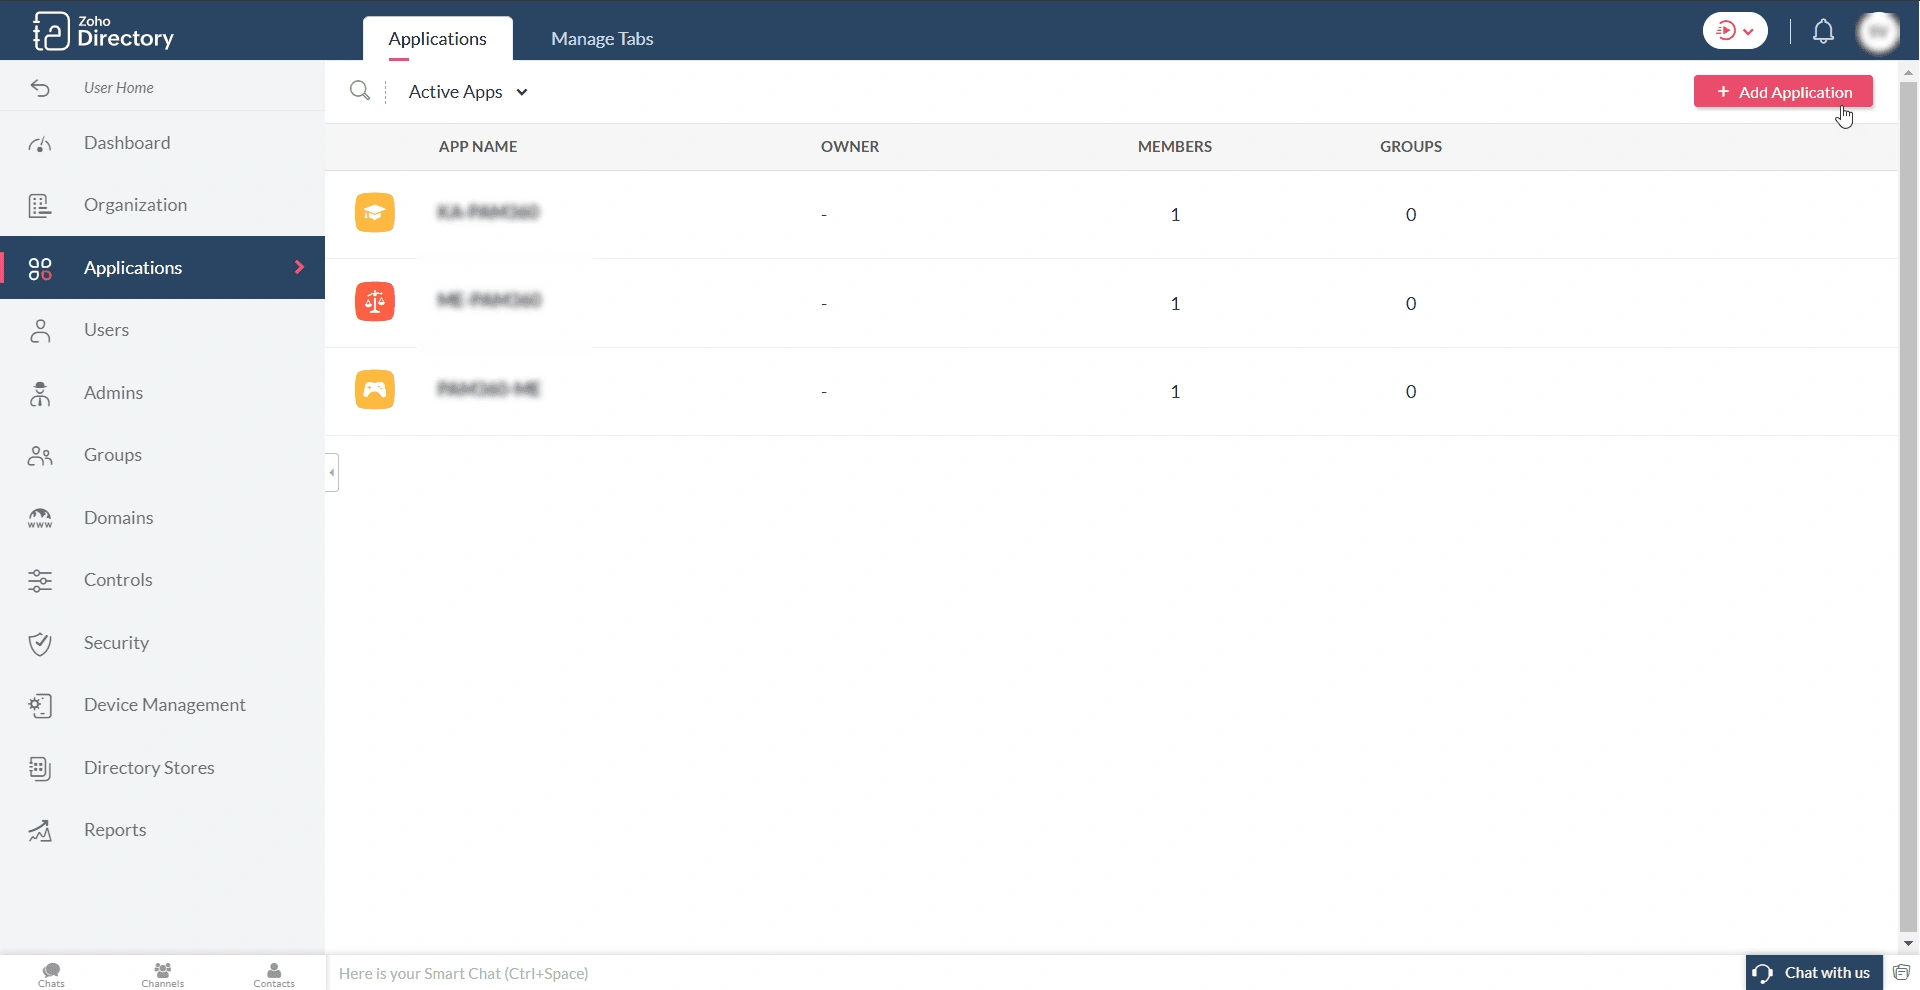This screenshot has width=1920, height=990.
Task: Open the Admins section
Action: [x=114, y=392]
